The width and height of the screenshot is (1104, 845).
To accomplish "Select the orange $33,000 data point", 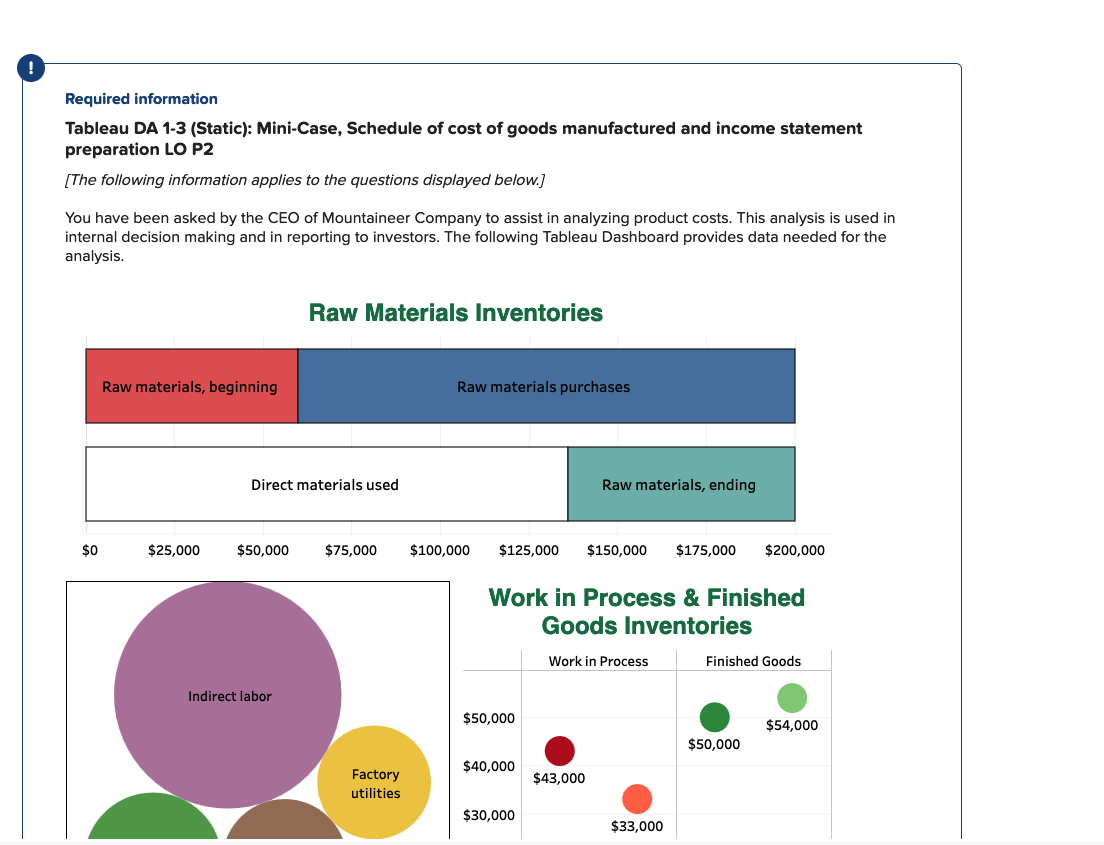I will click(x=636, y=798).
